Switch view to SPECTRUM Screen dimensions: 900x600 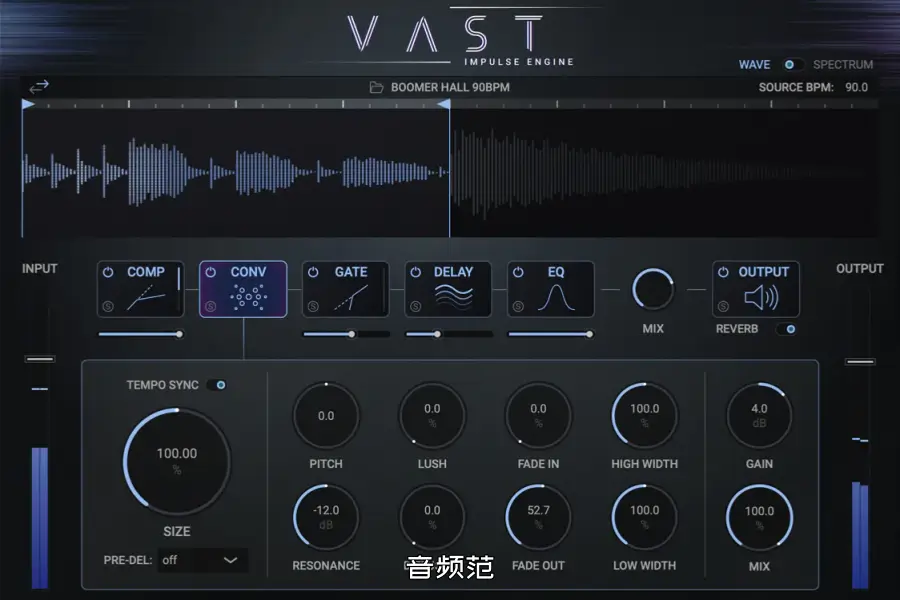(x=843, y=64)
